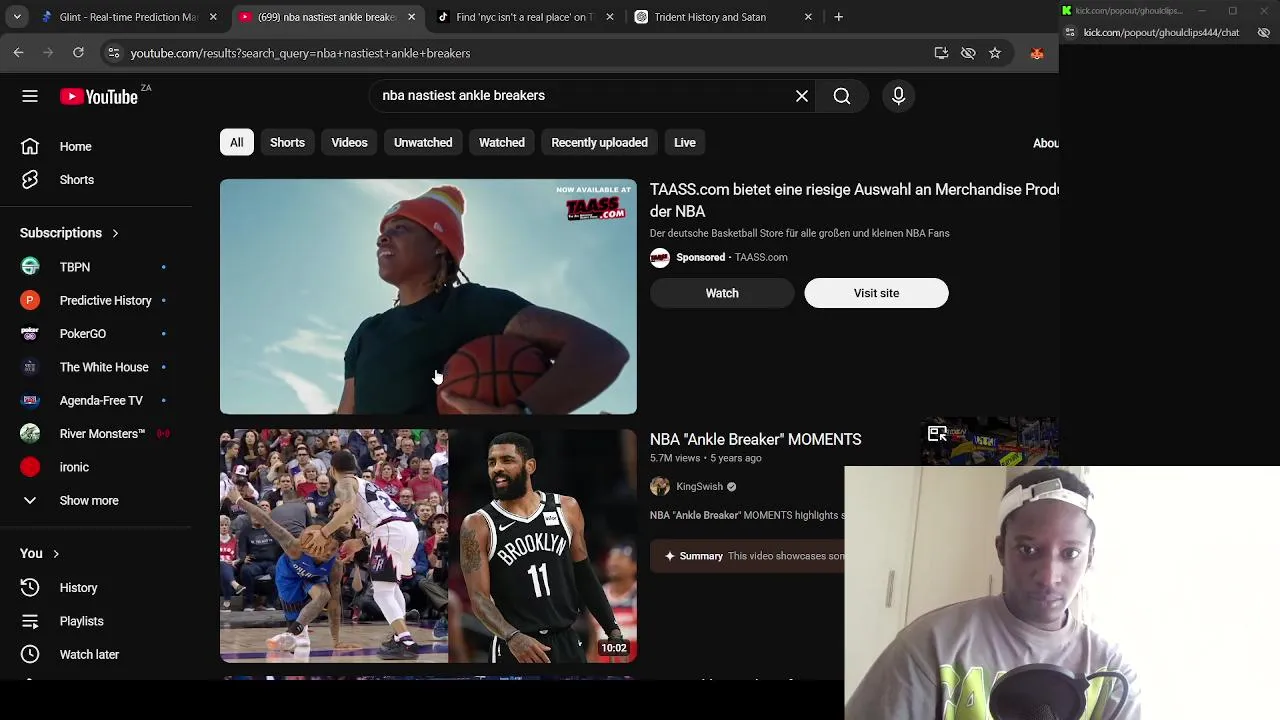Select the Live filter chip
Viewport: 1280px width, 720px height.
(x=685, y=143)
